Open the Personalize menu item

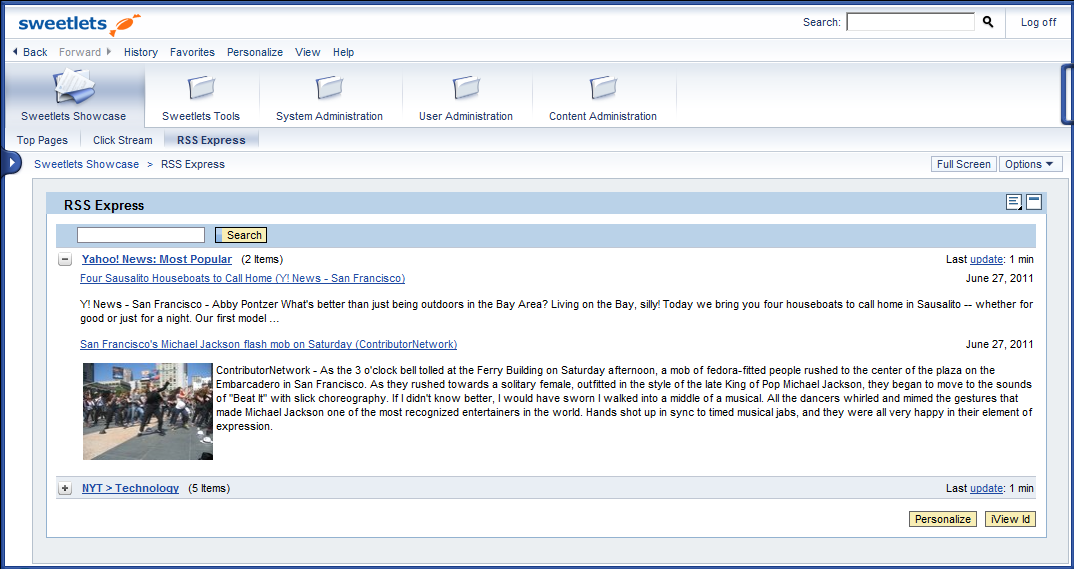(255, 52)
